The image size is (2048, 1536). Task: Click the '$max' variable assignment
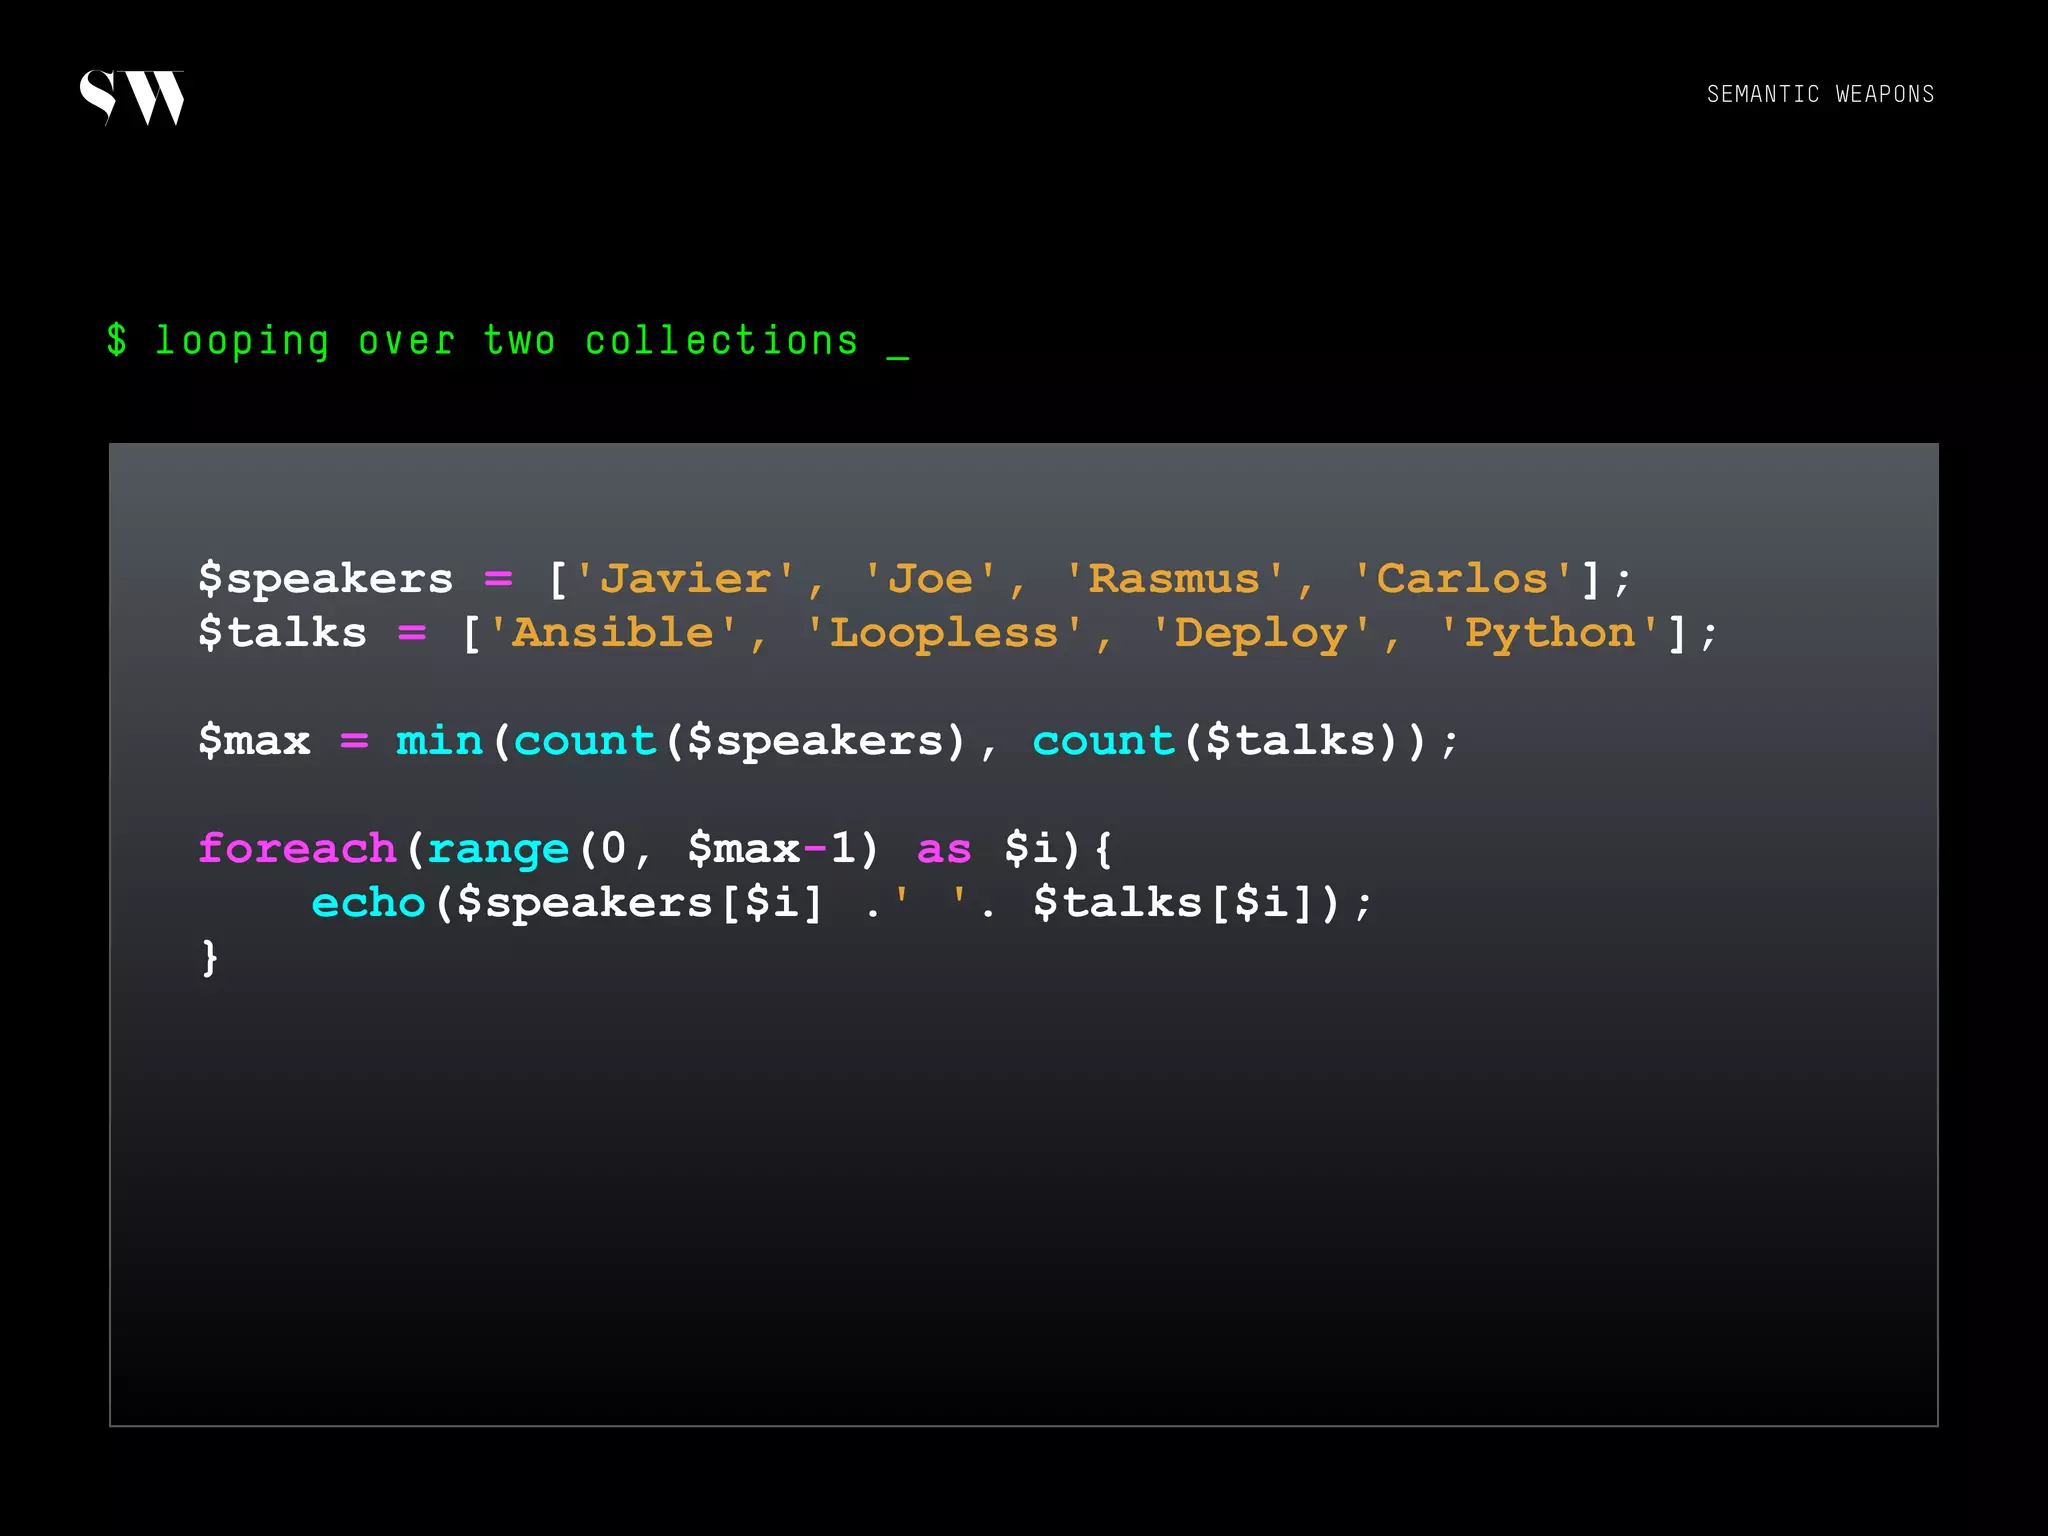(x=254, y=741)
